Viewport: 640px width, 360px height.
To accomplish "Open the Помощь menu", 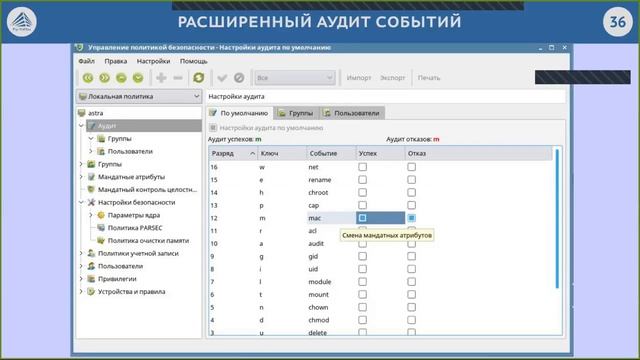I will pos(193,61).
